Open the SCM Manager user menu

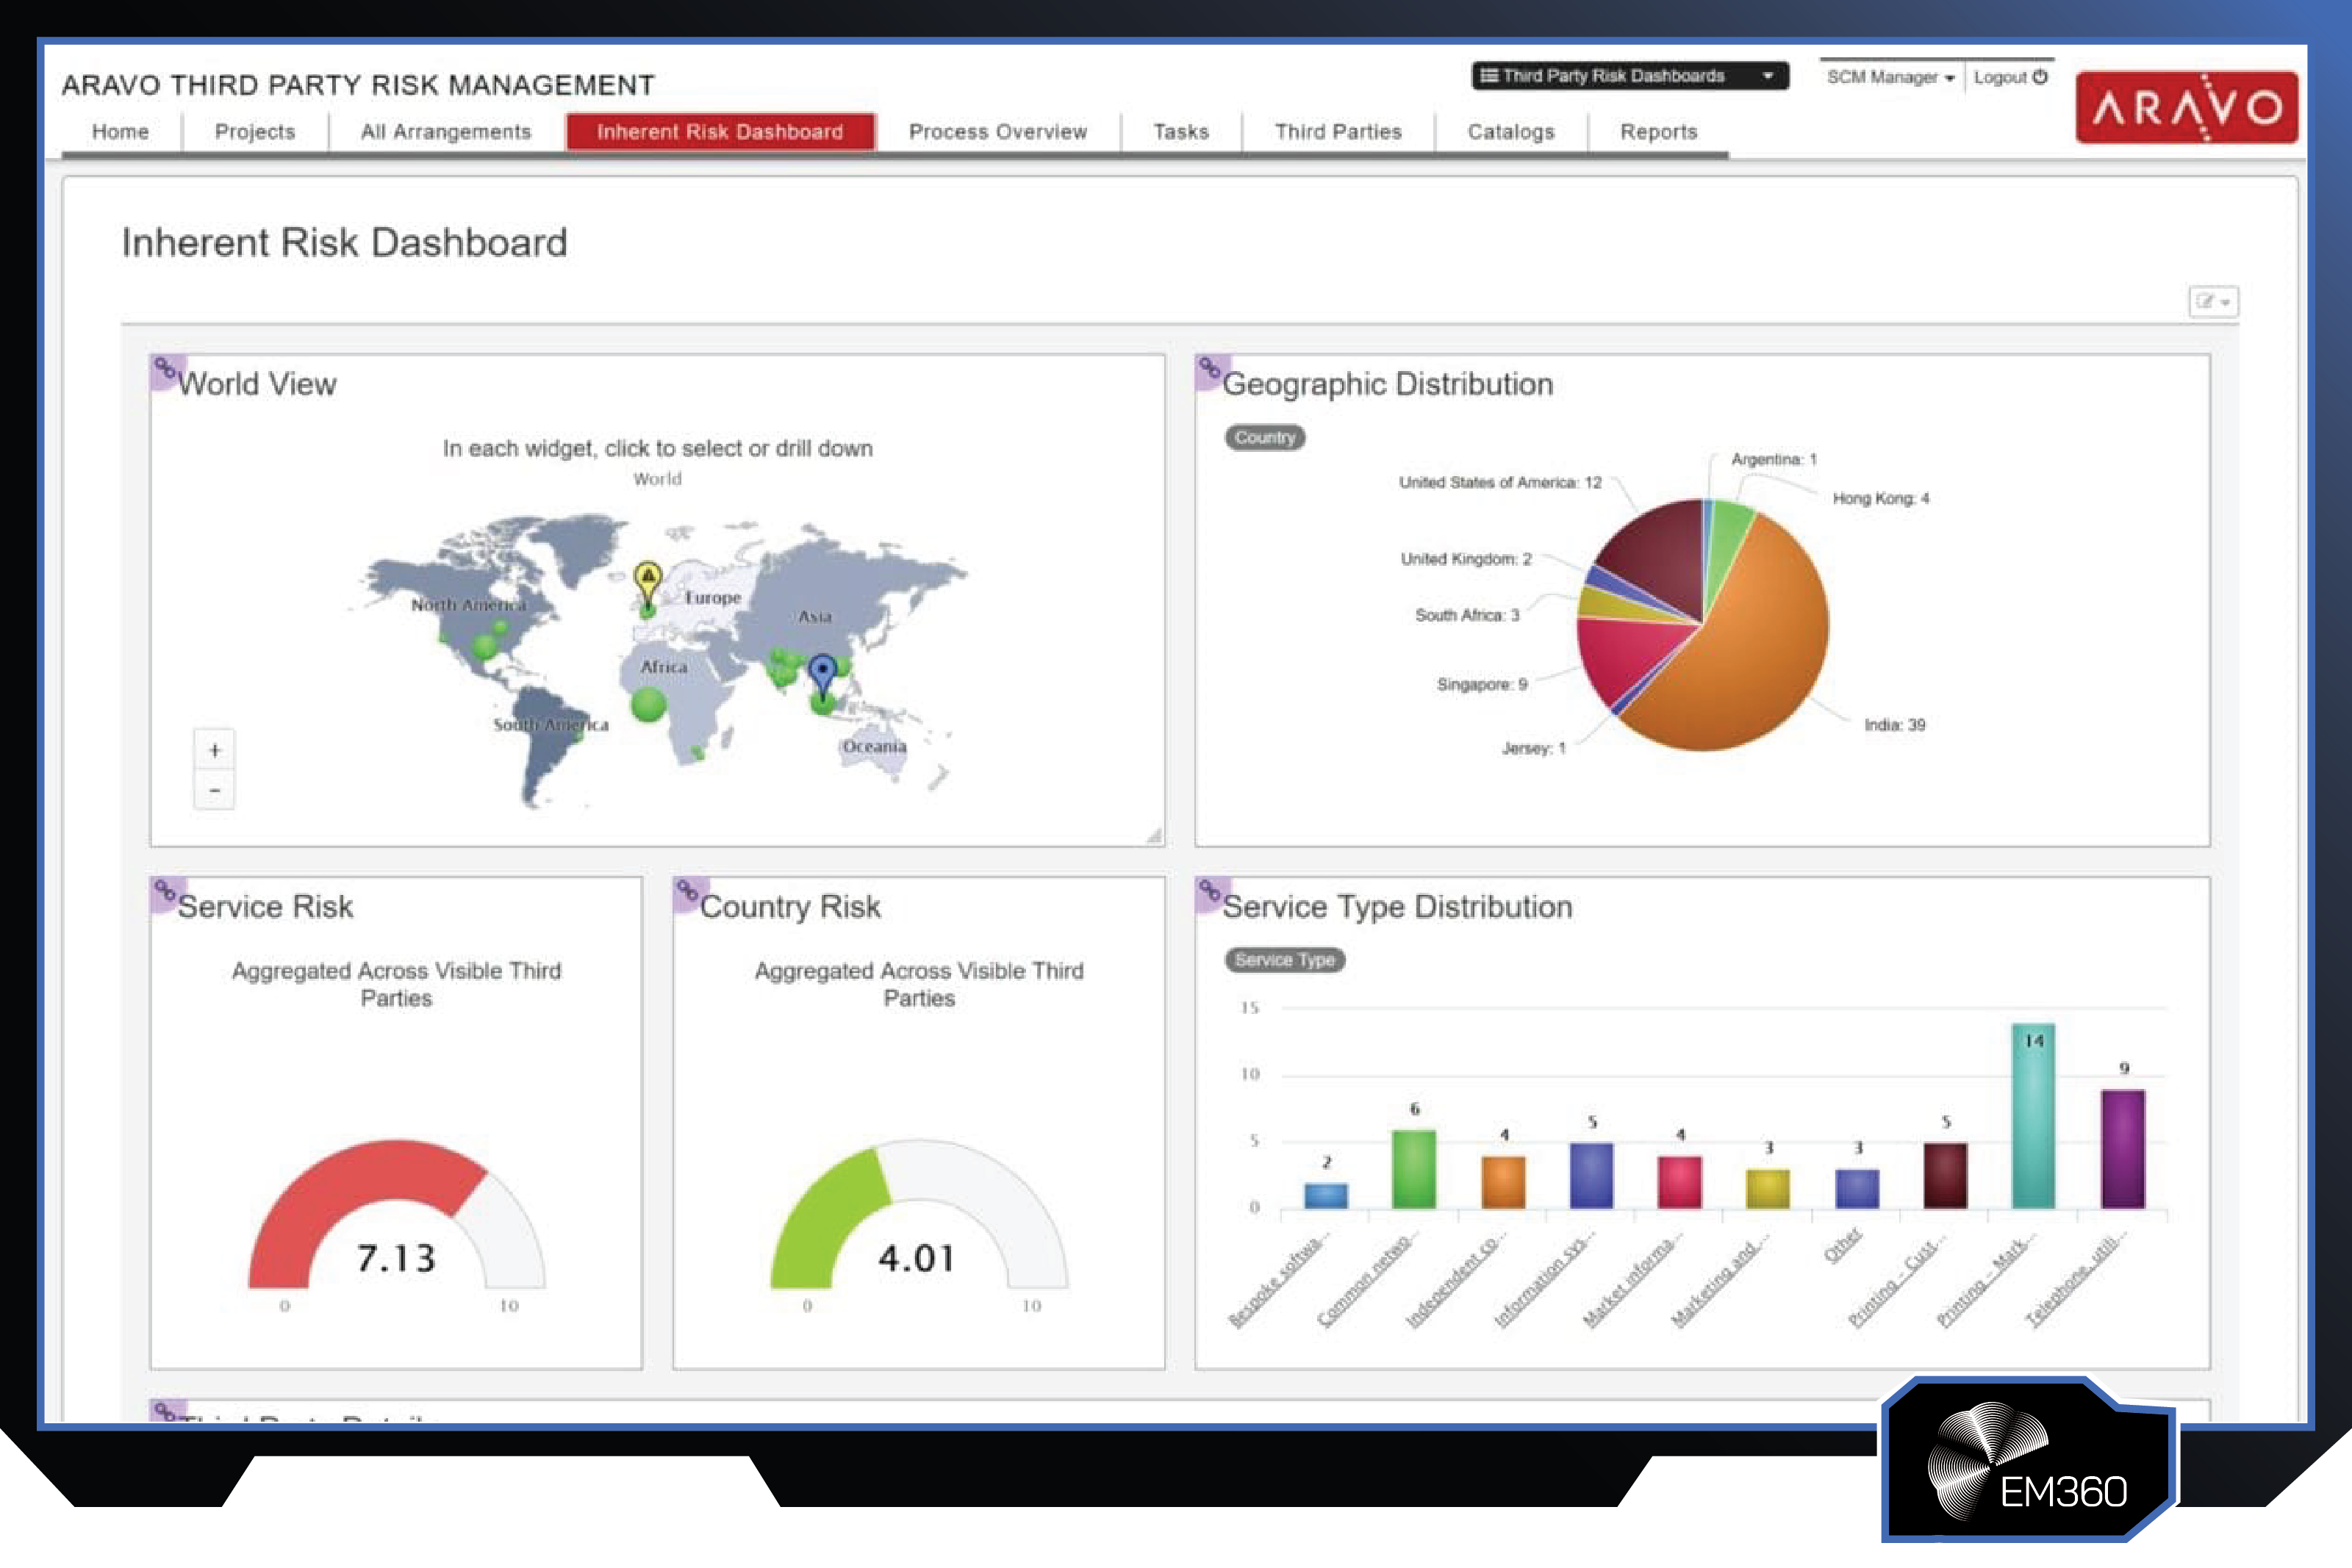[1890, 77]
